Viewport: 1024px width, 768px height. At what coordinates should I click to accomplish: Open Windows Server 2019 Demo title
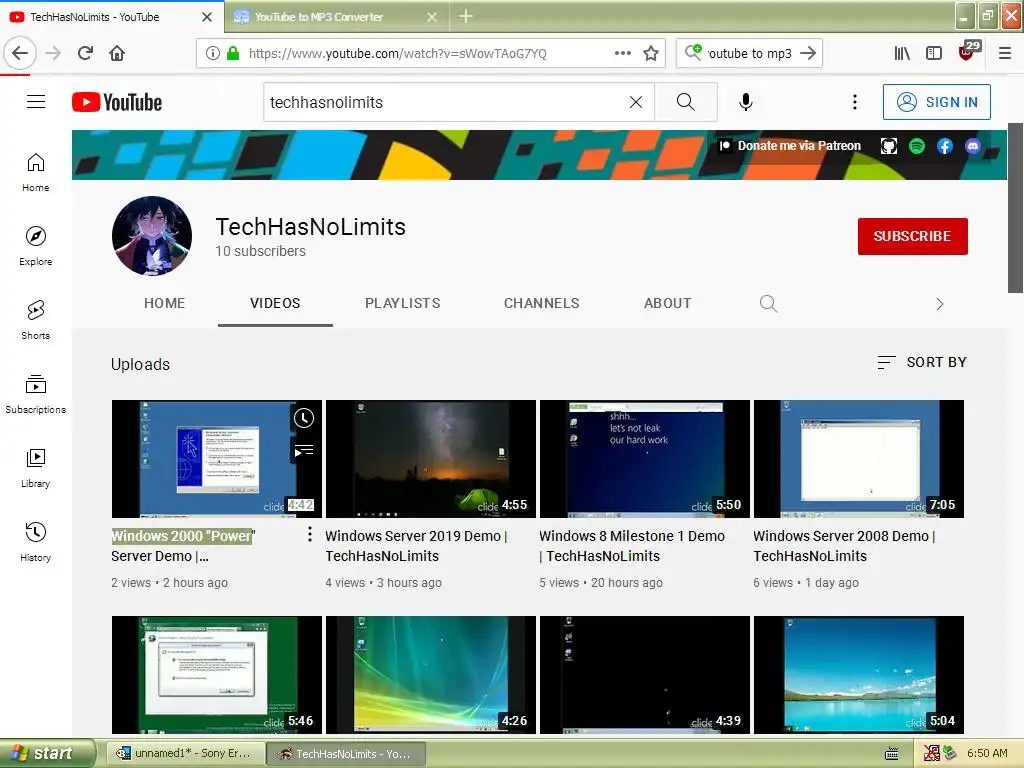click(x=416, y=546)
